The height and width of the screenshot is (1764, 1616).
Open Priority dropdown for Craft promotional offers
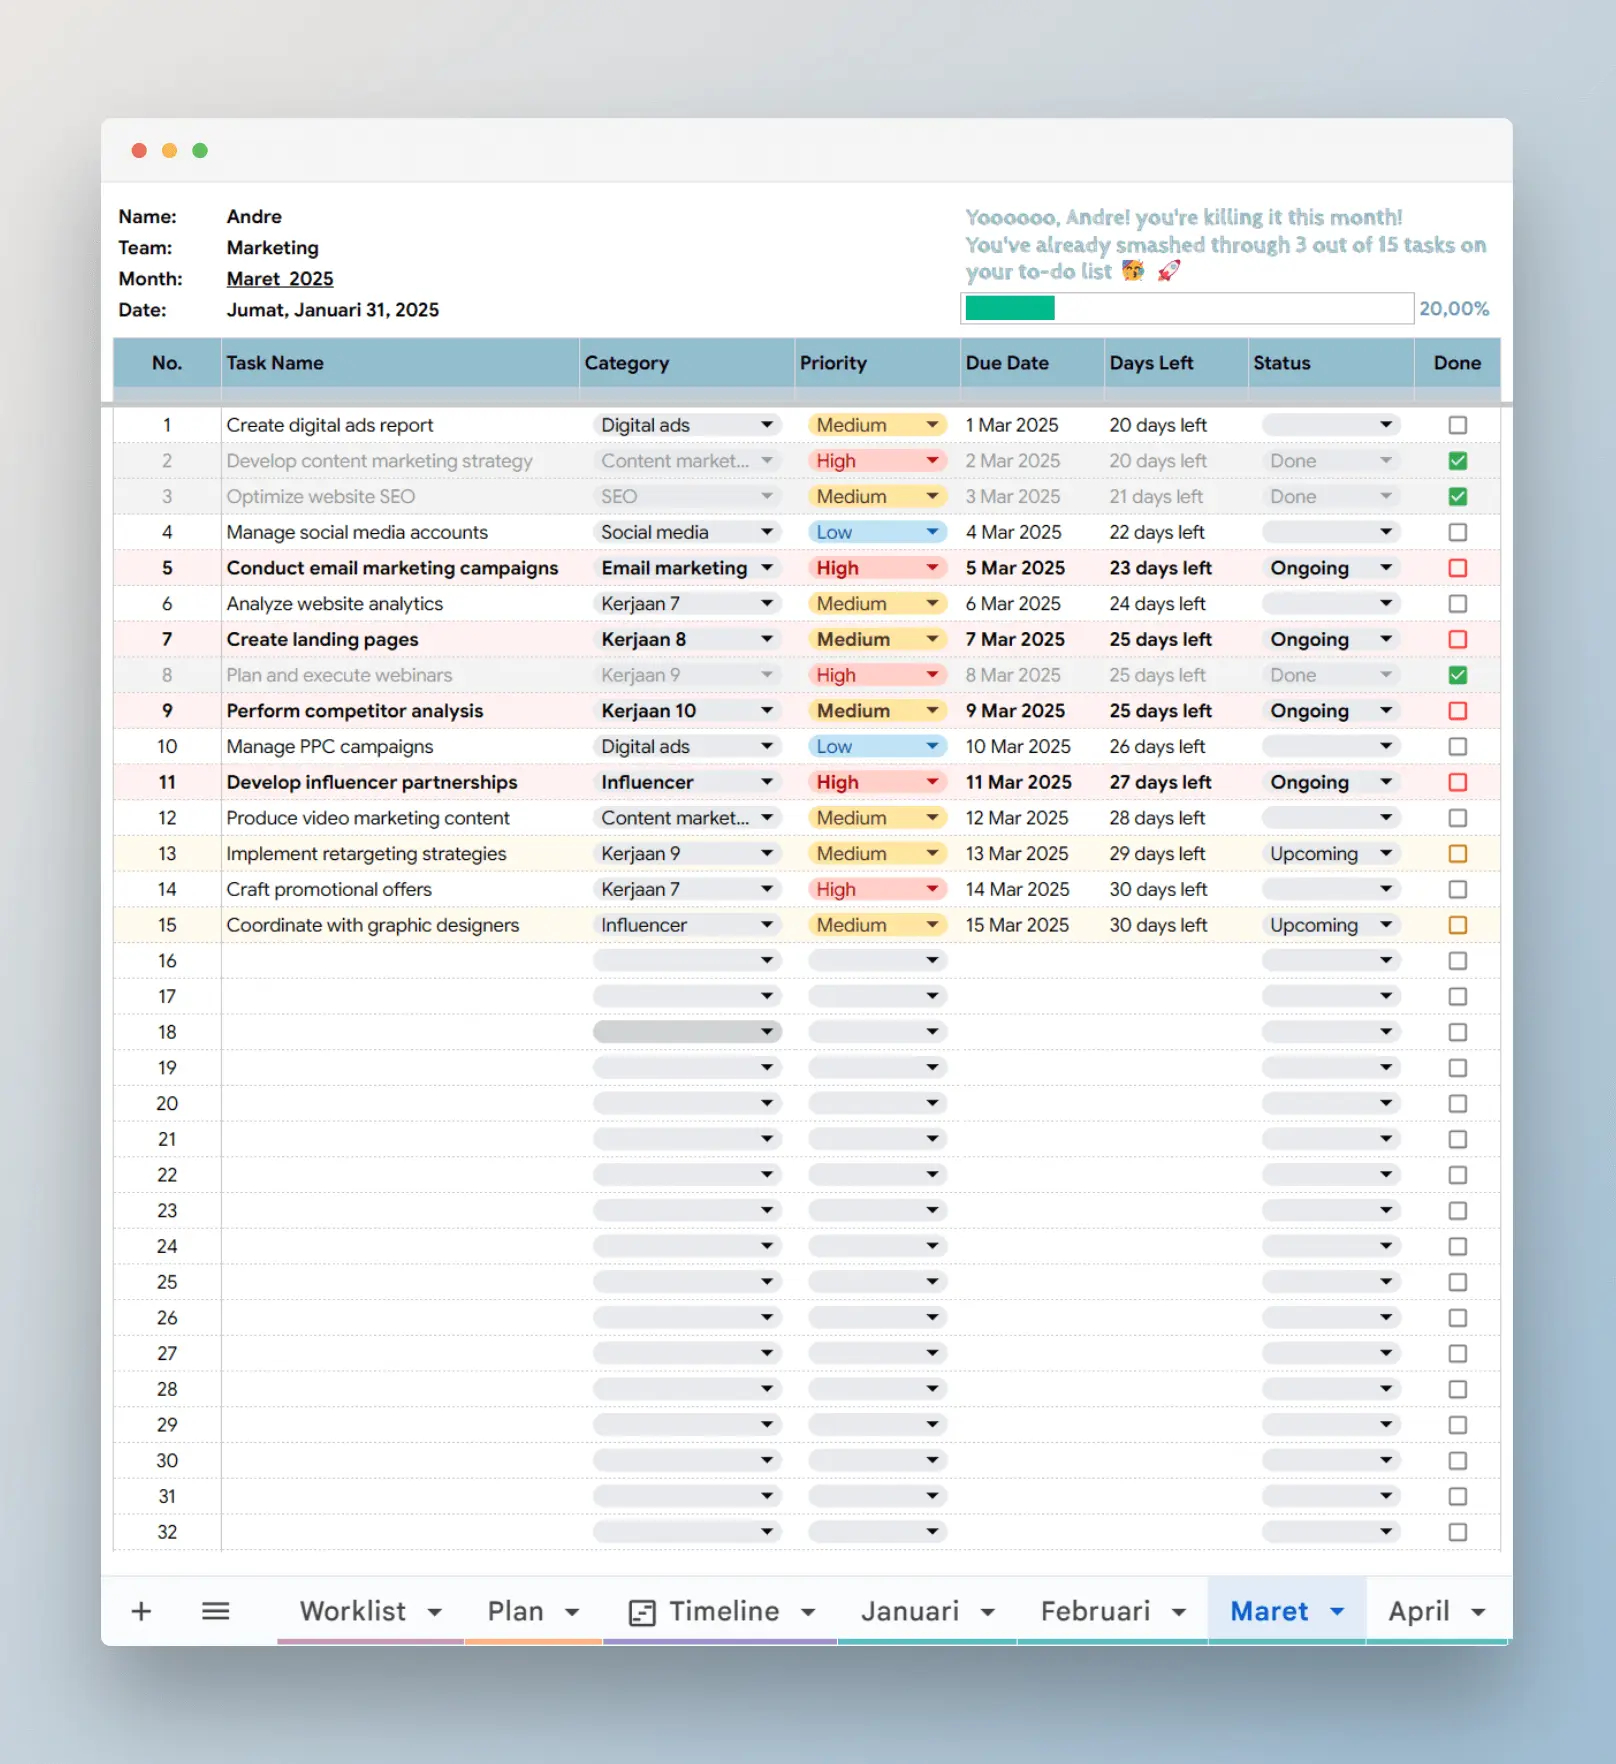tap(877, 889)
